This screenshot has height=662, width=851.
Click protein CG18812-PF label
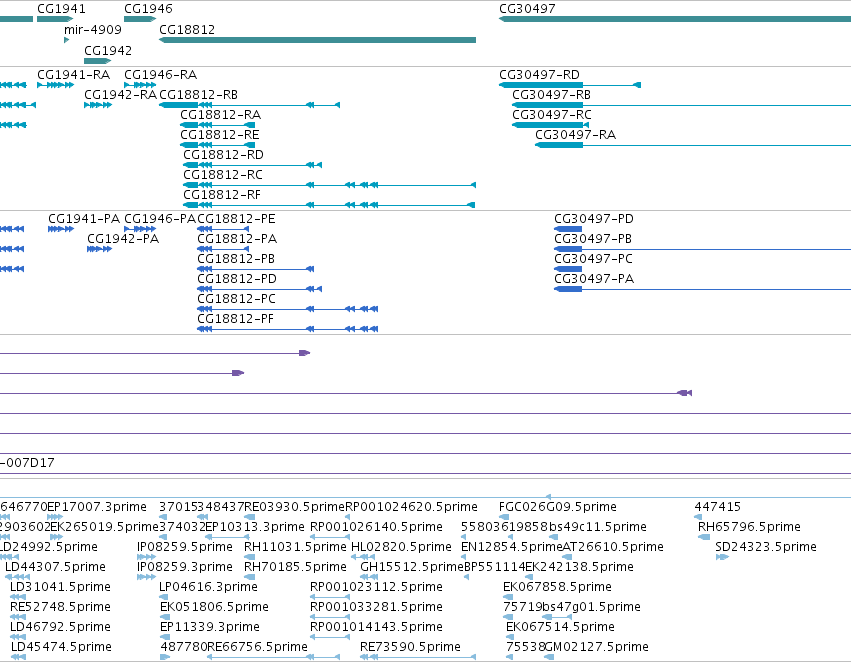[x=236, y=319]
